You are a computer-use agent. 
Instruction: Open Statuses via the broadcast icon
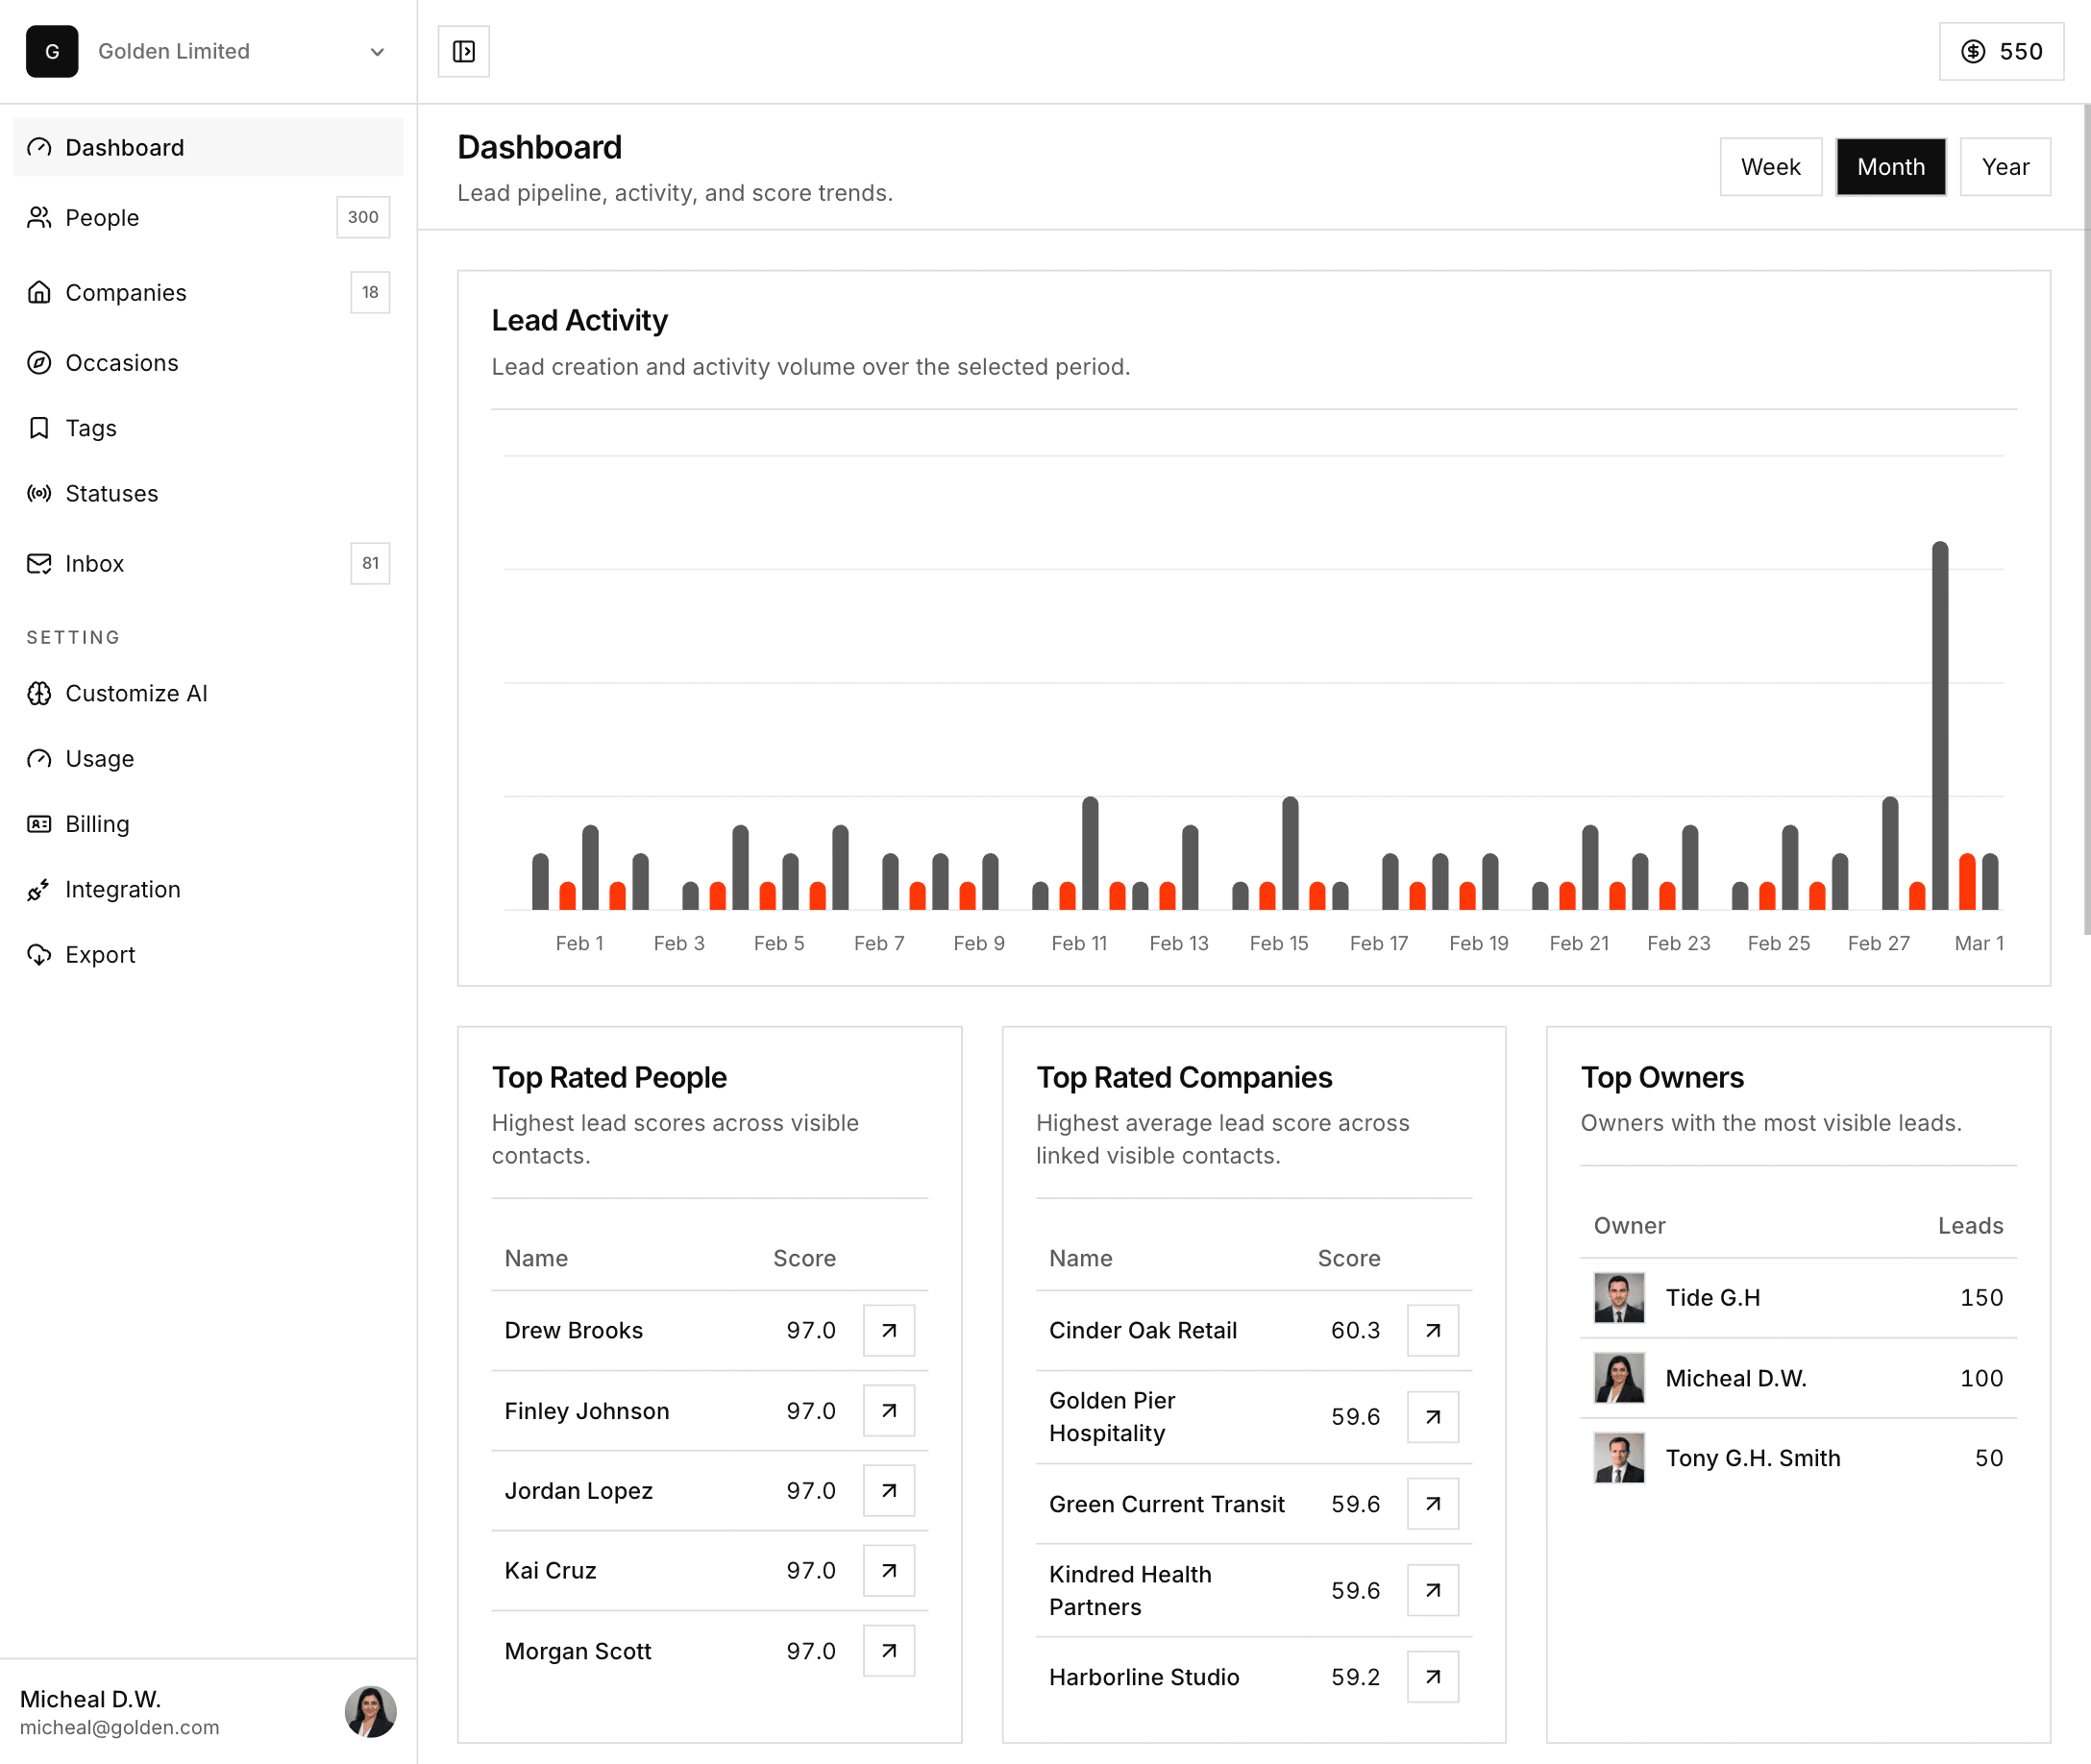pos(38,493)
